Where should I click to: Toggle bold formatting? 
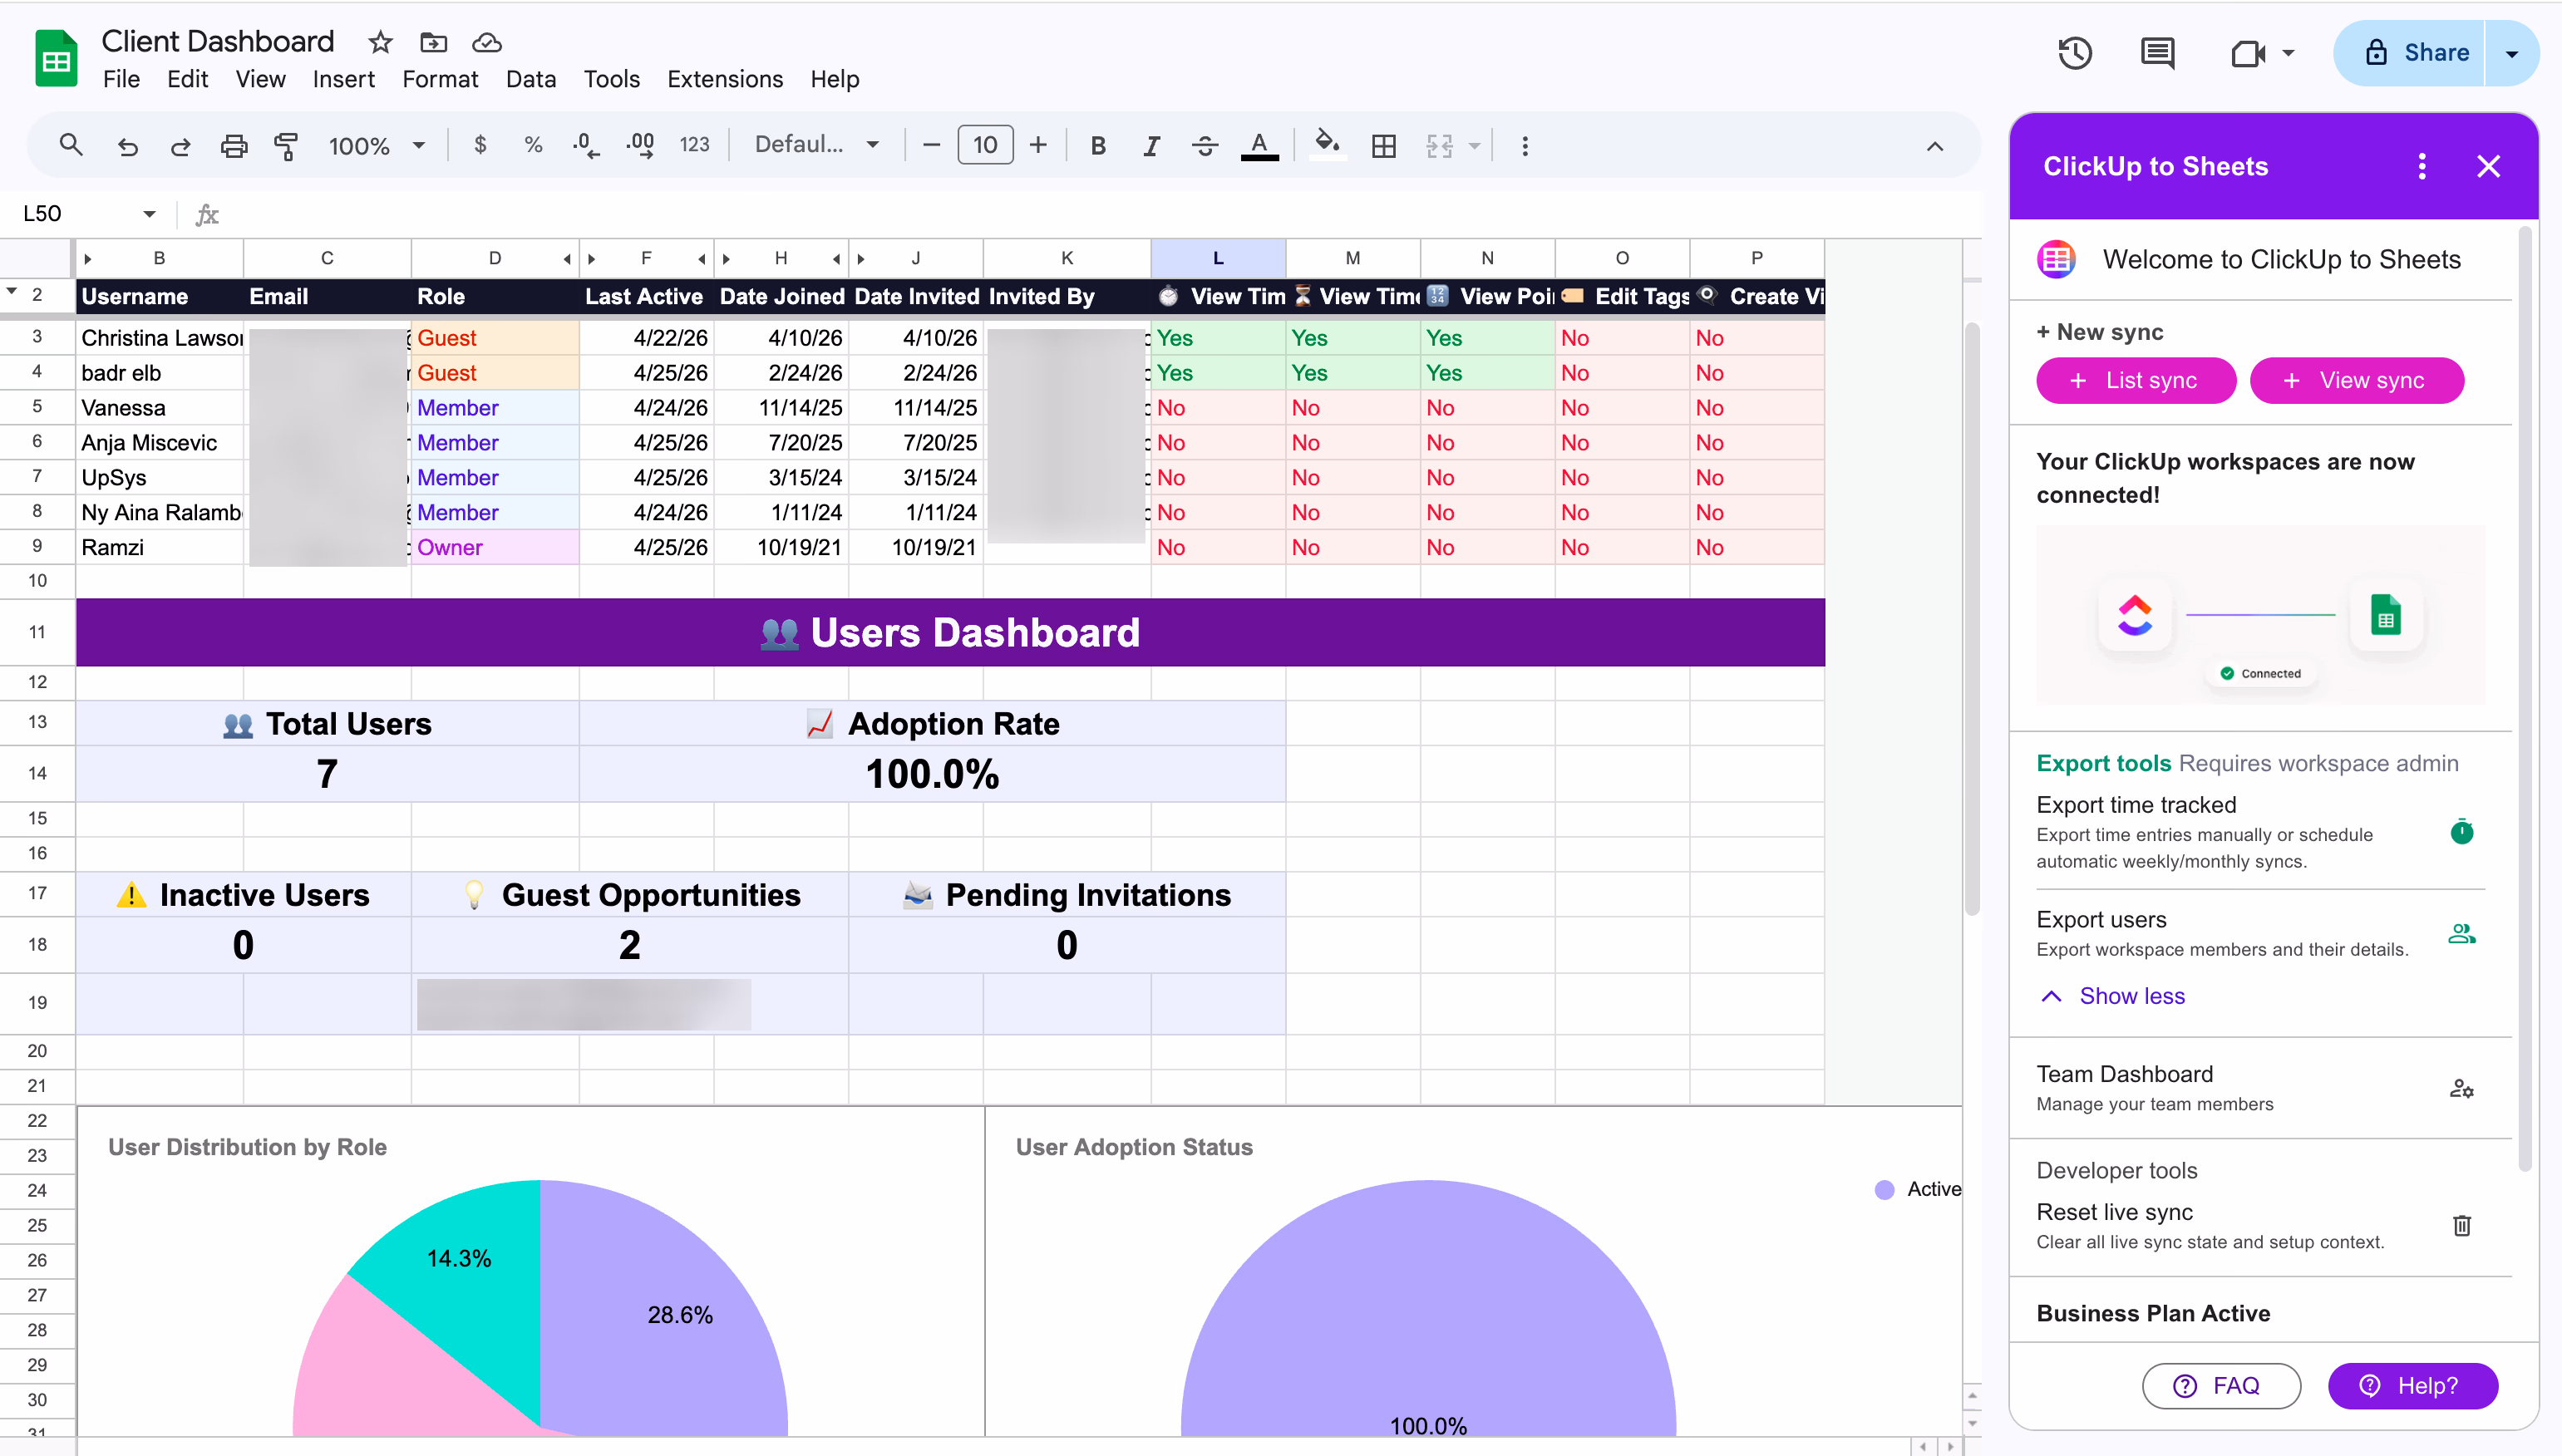pos(1098,146)
